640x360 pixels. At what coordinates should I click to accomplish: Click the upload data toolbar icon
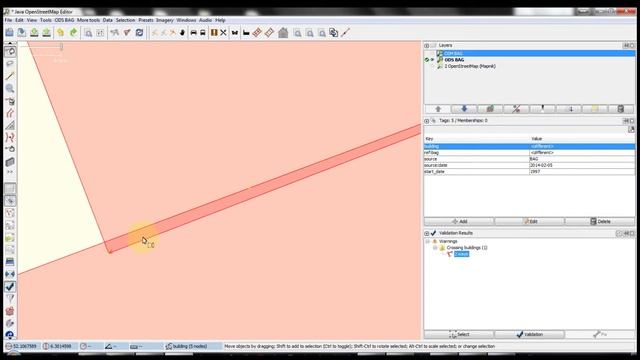point(47,33)
